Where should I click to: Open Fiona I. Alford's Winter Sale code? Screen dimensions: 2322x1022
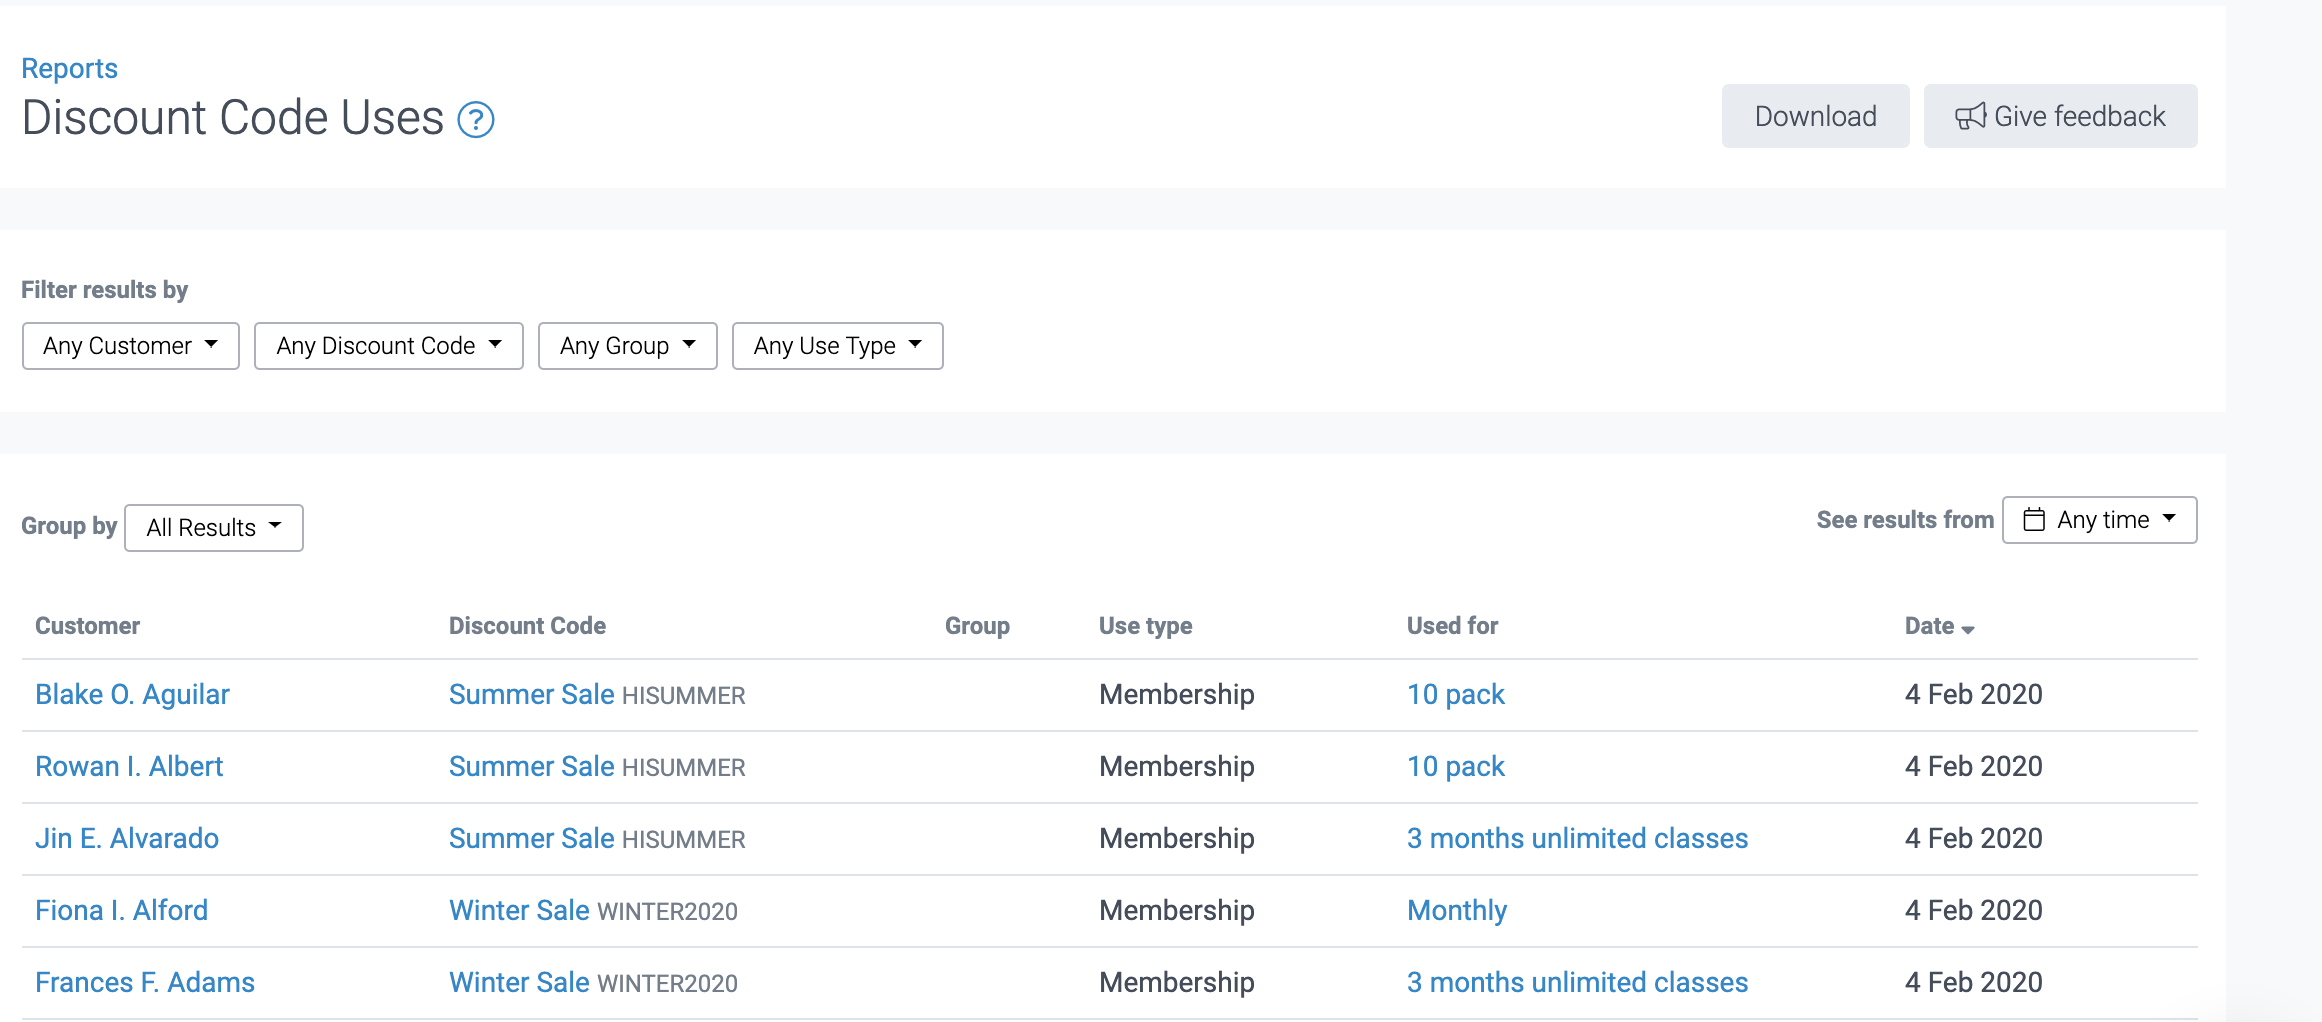pyautogui.click(x=519, y=911)
